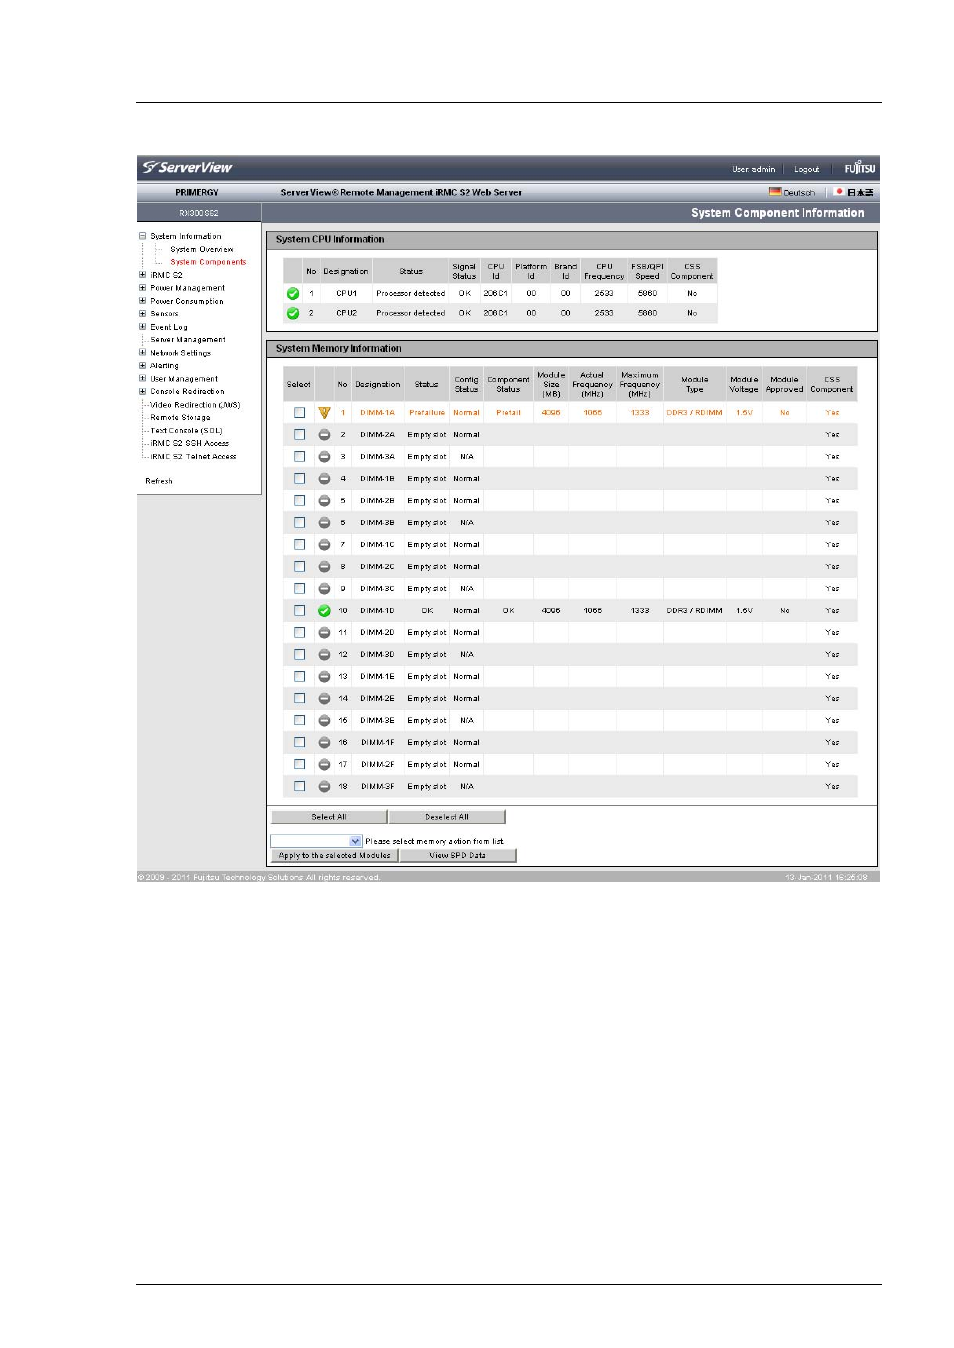Select the DIMM-2D module checkbox
Image resolution: width=954 pixels, height=1348 pixels.
click(x=299, y=633)
